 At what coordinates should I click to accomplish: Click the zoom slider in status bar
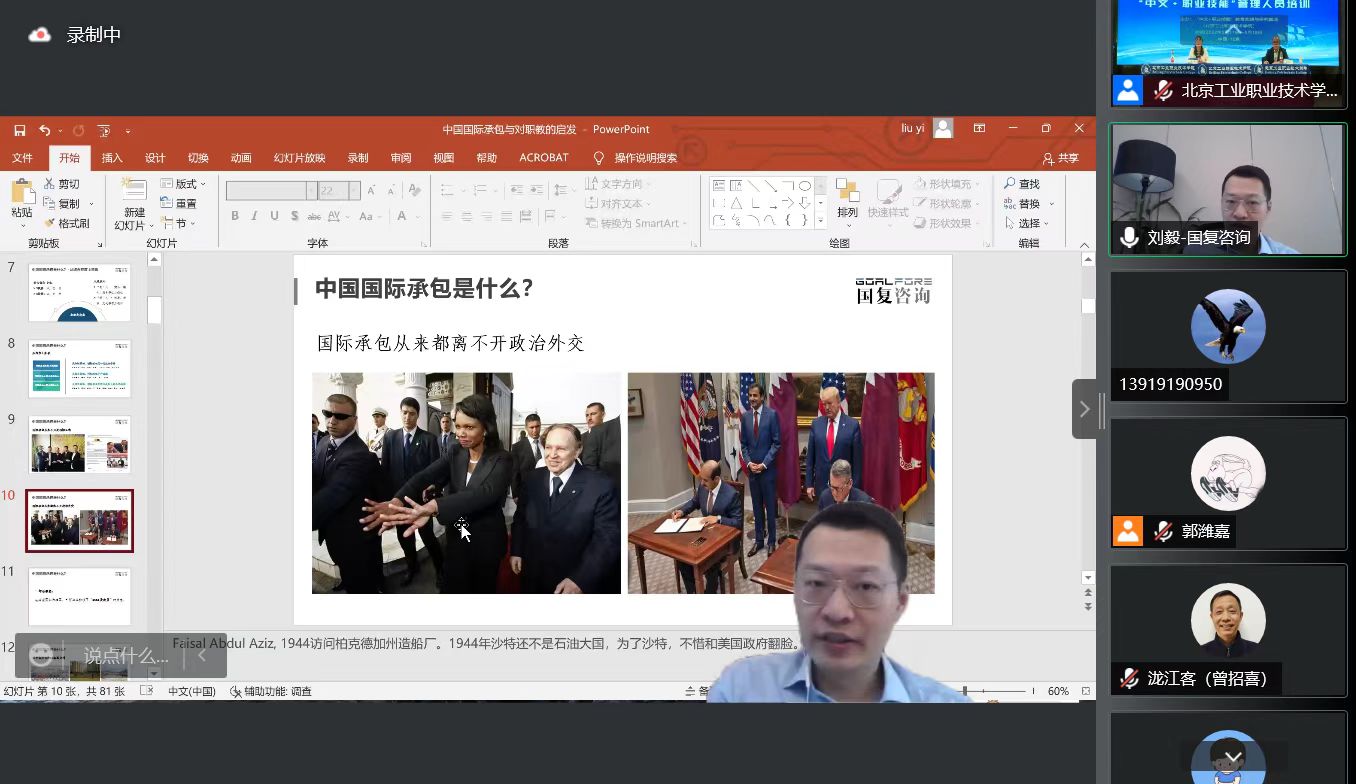click(995, 691)
